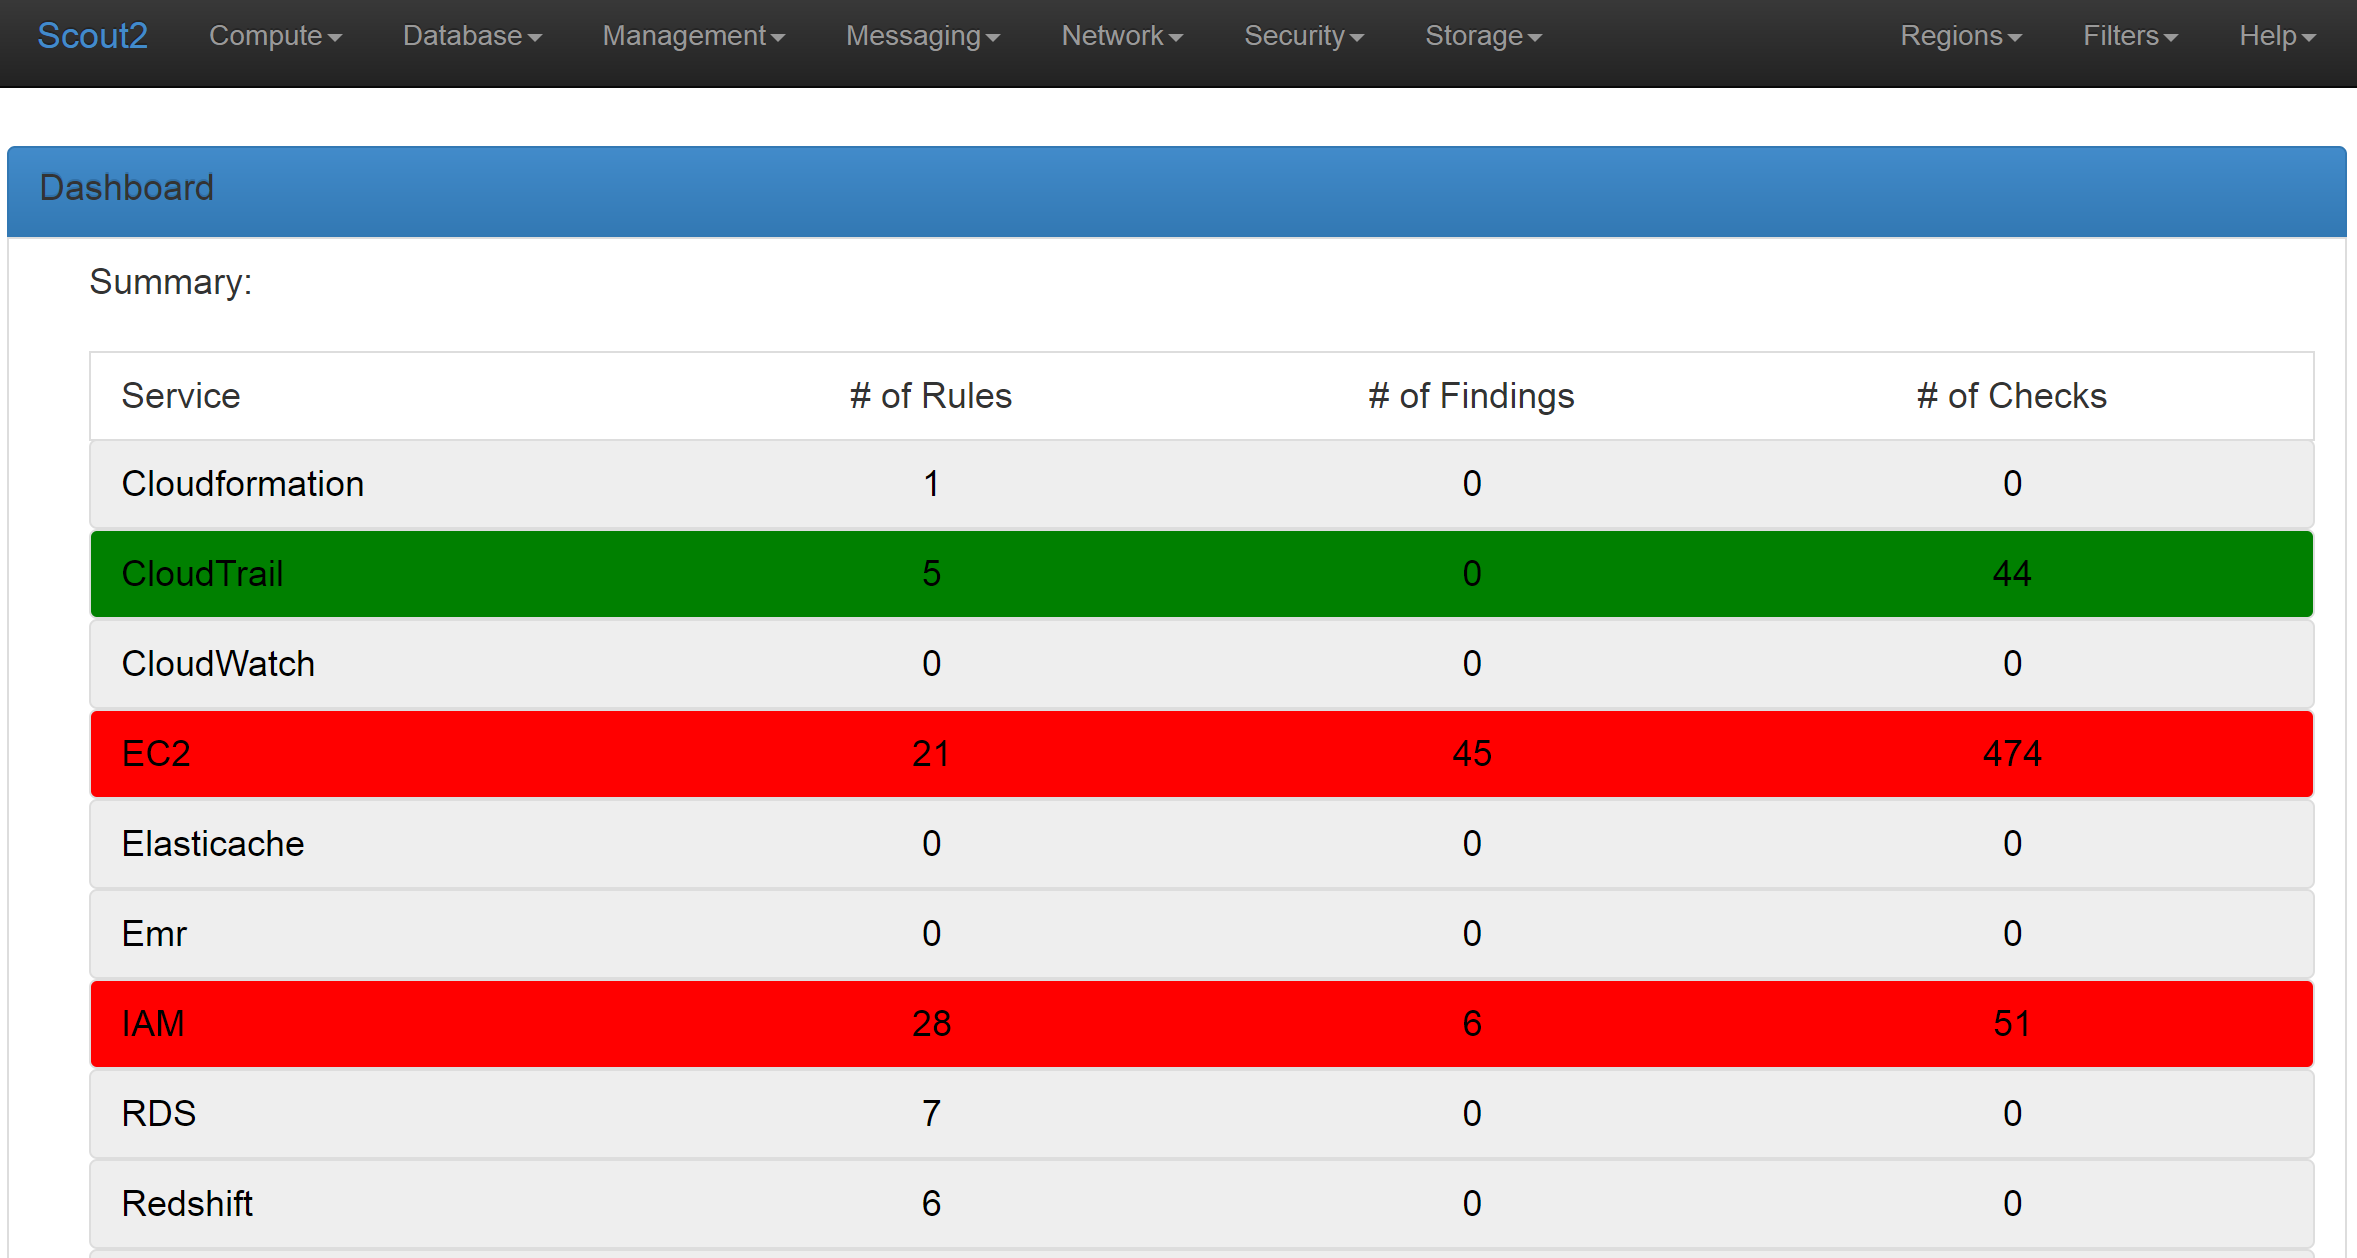Click Cloudformation rules count 1
Viewport: 2357px width, 1258px height.
tap(931, 484)
